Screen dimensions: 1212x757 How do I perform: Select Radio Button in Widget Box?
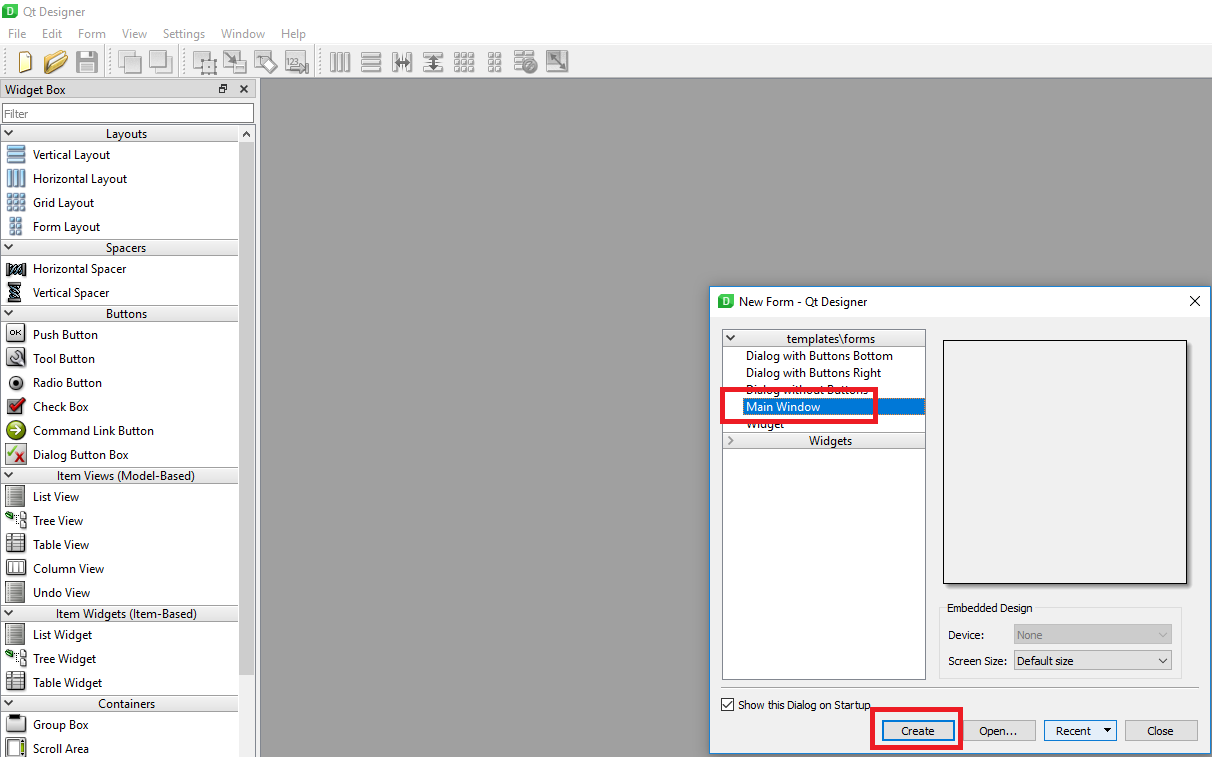point(67,383)
